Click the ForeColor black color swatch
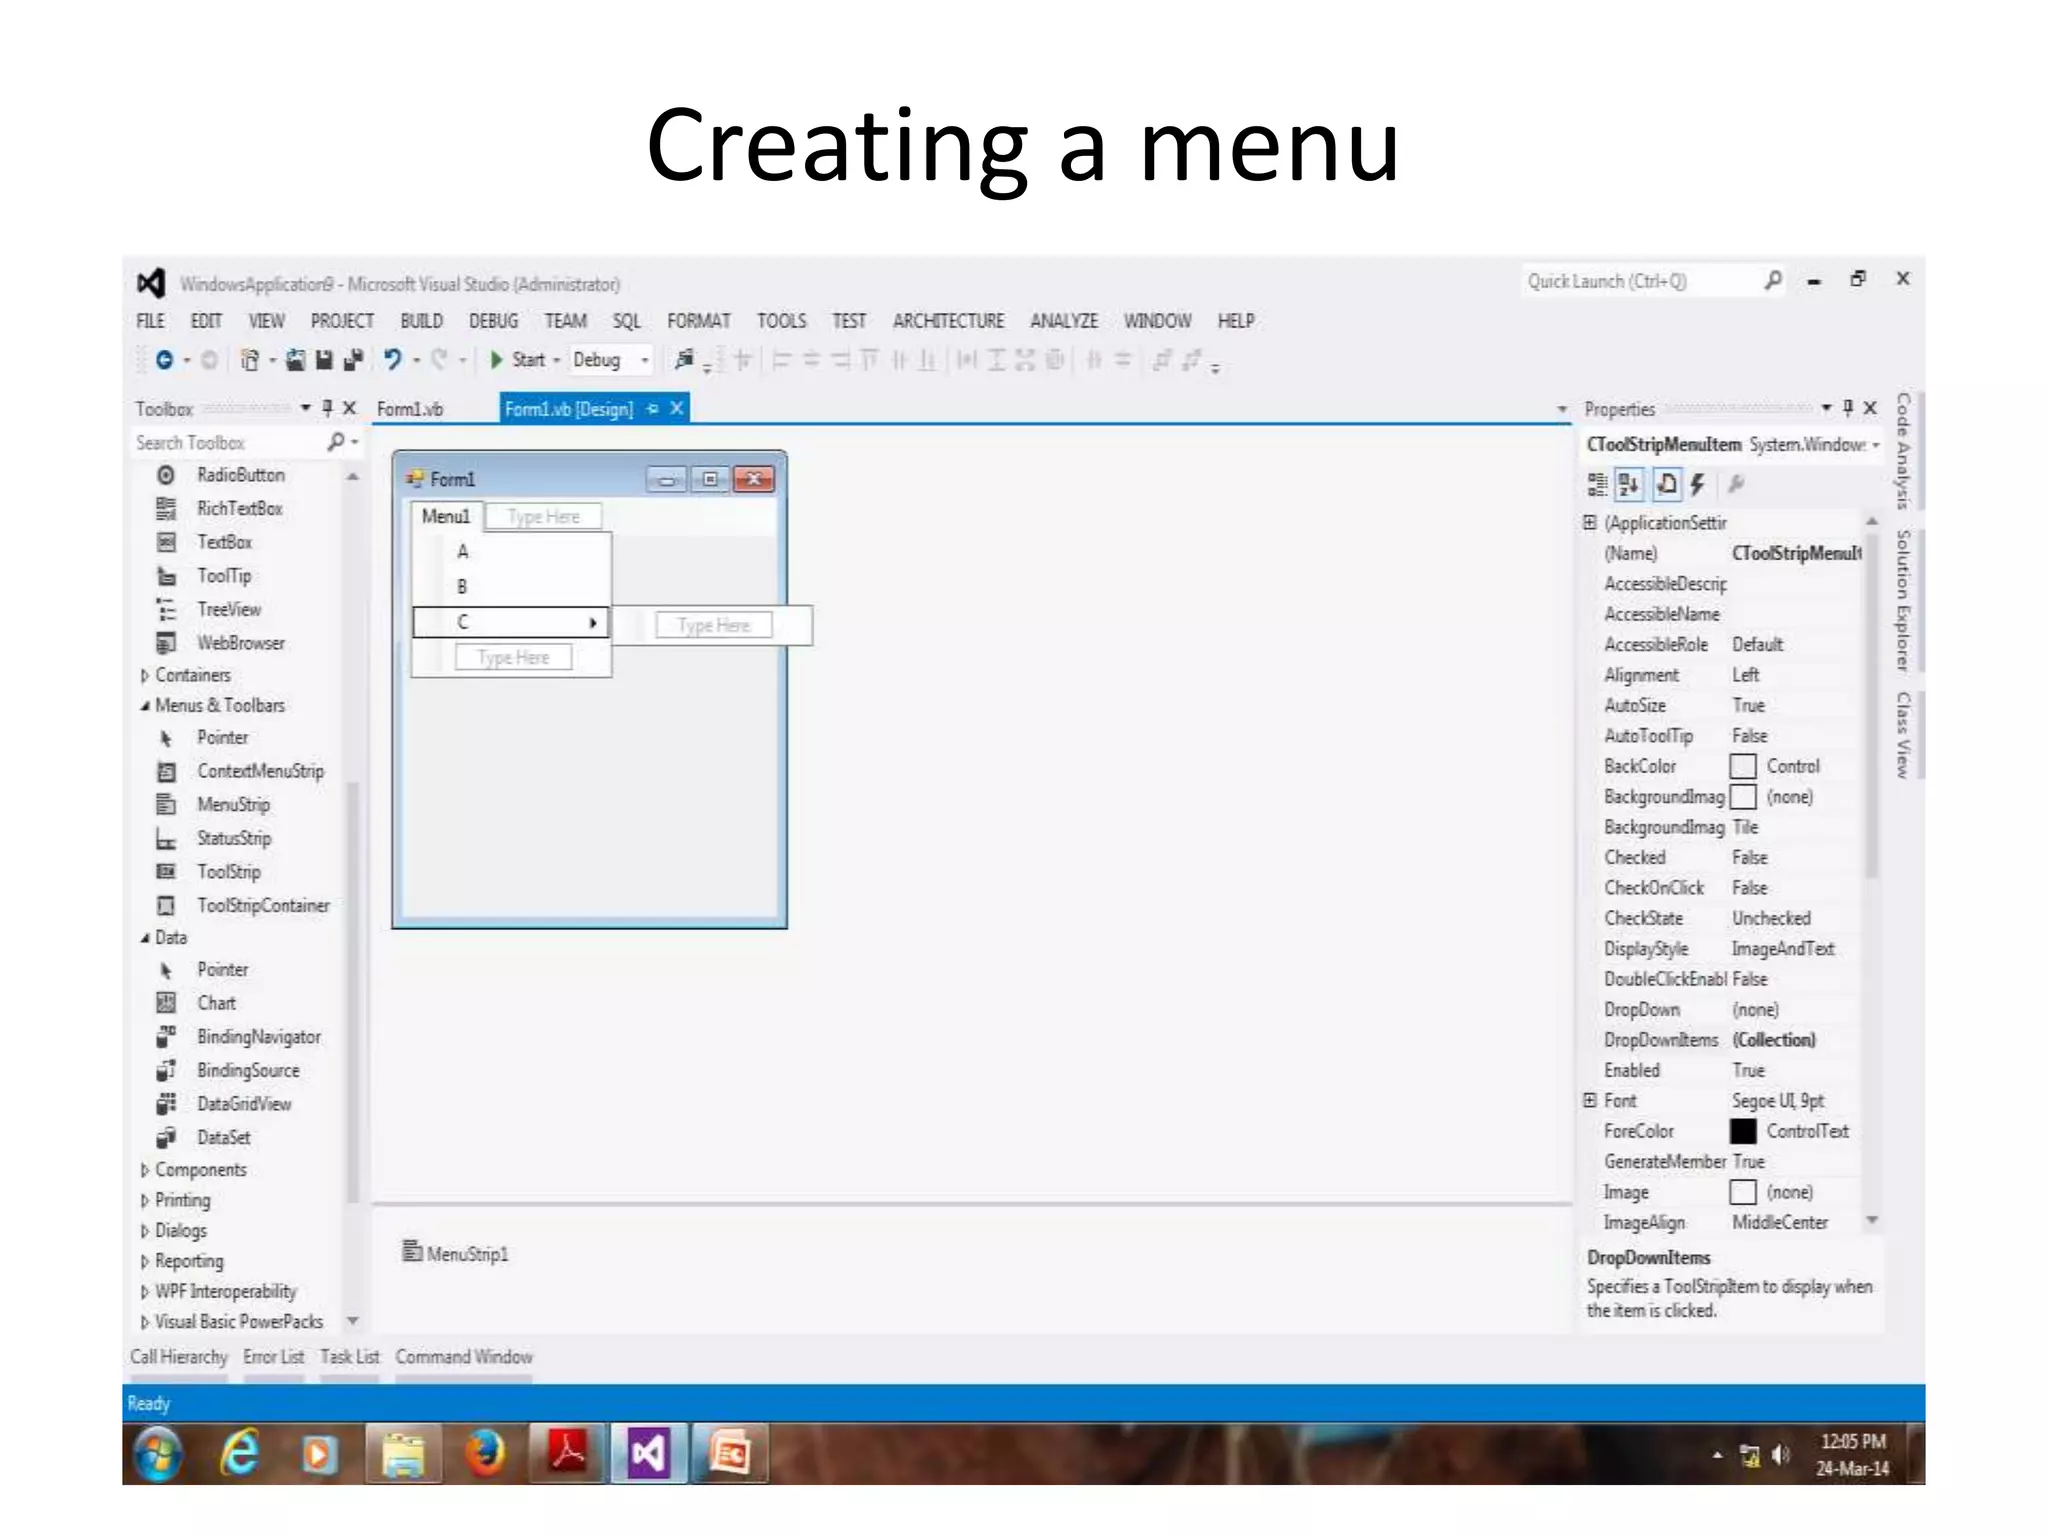The height and width of the screenshot is (1536, 2048). tap(1743, 1131)
